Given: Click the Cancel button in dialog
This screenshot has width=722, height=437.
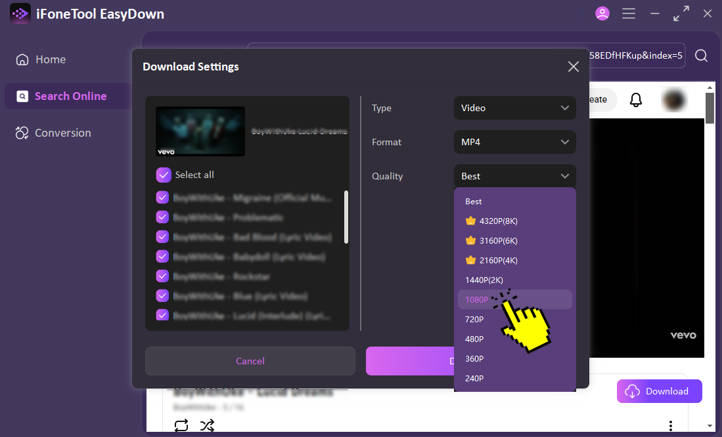Looking at the screenshot, I should (x=250, y=361).
